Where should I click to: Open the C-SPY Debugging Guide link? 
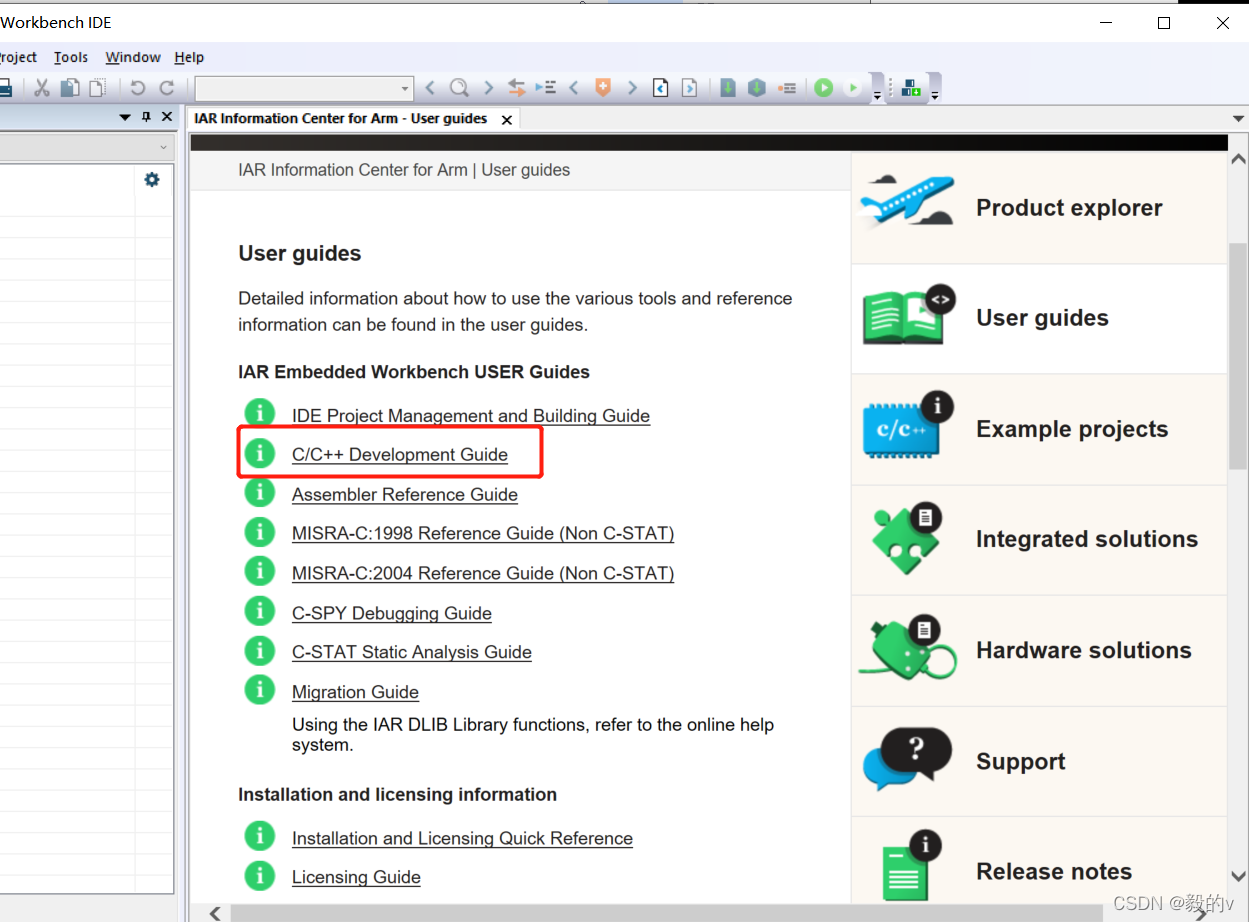pos(392,614)
